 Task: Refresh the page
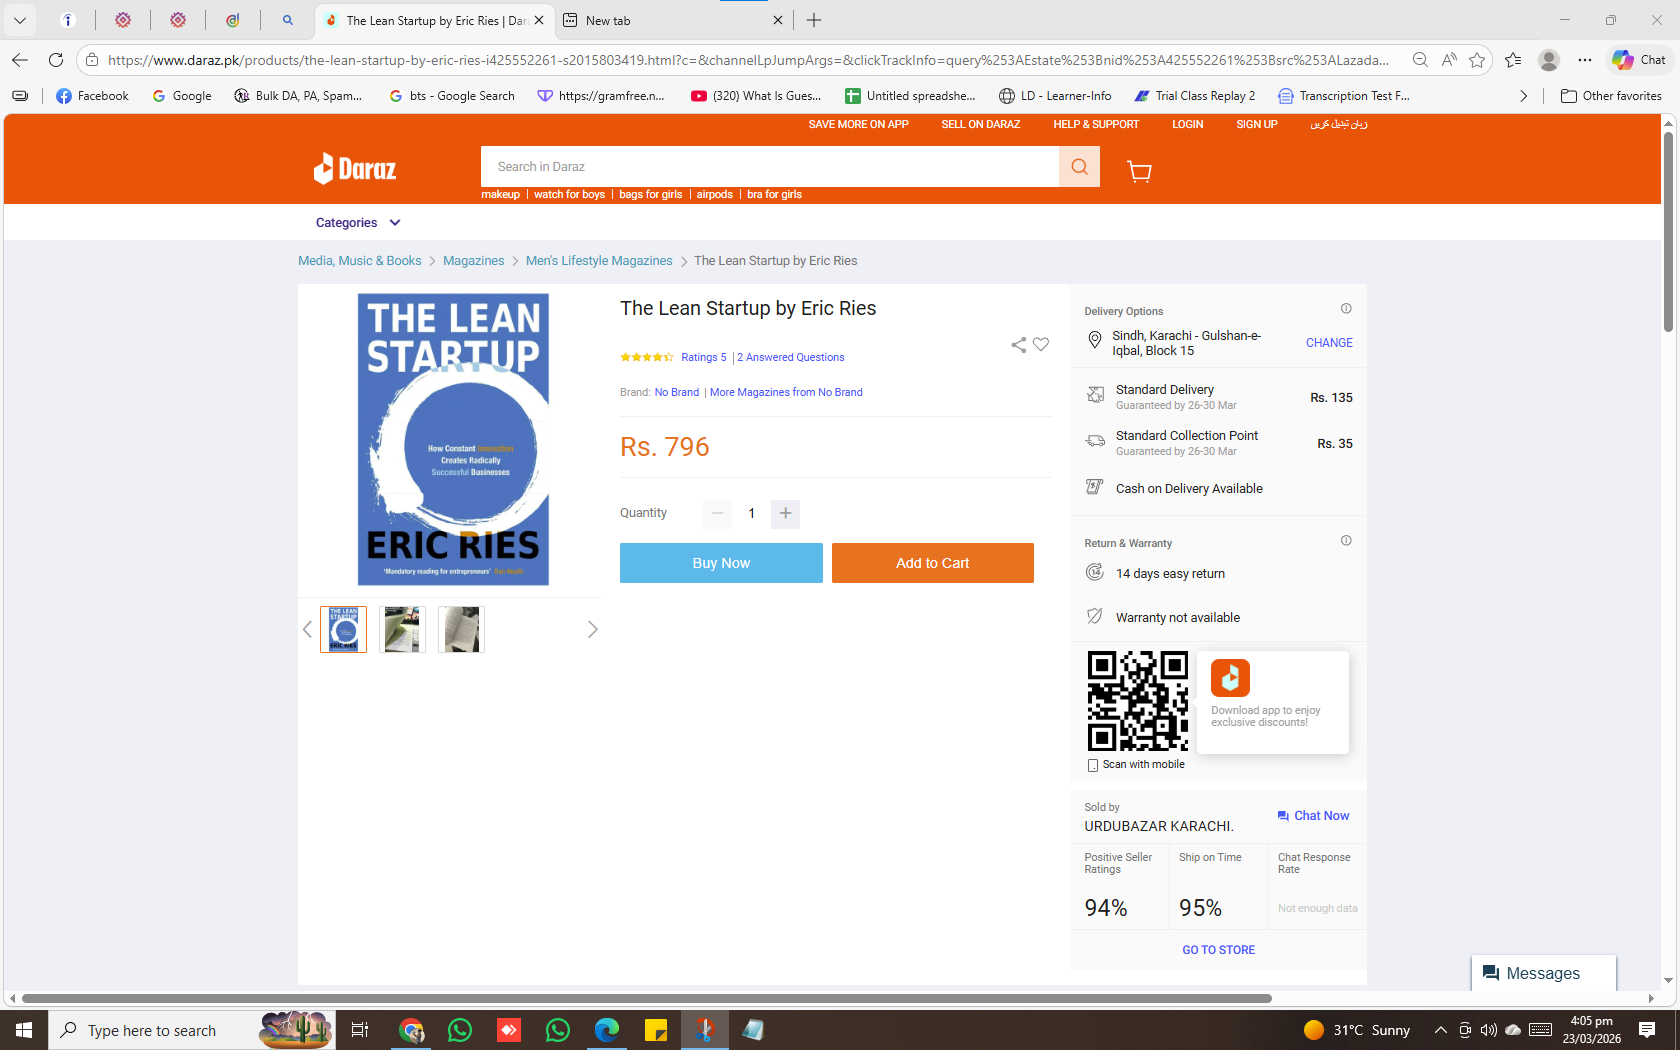(x=56, y=60)
